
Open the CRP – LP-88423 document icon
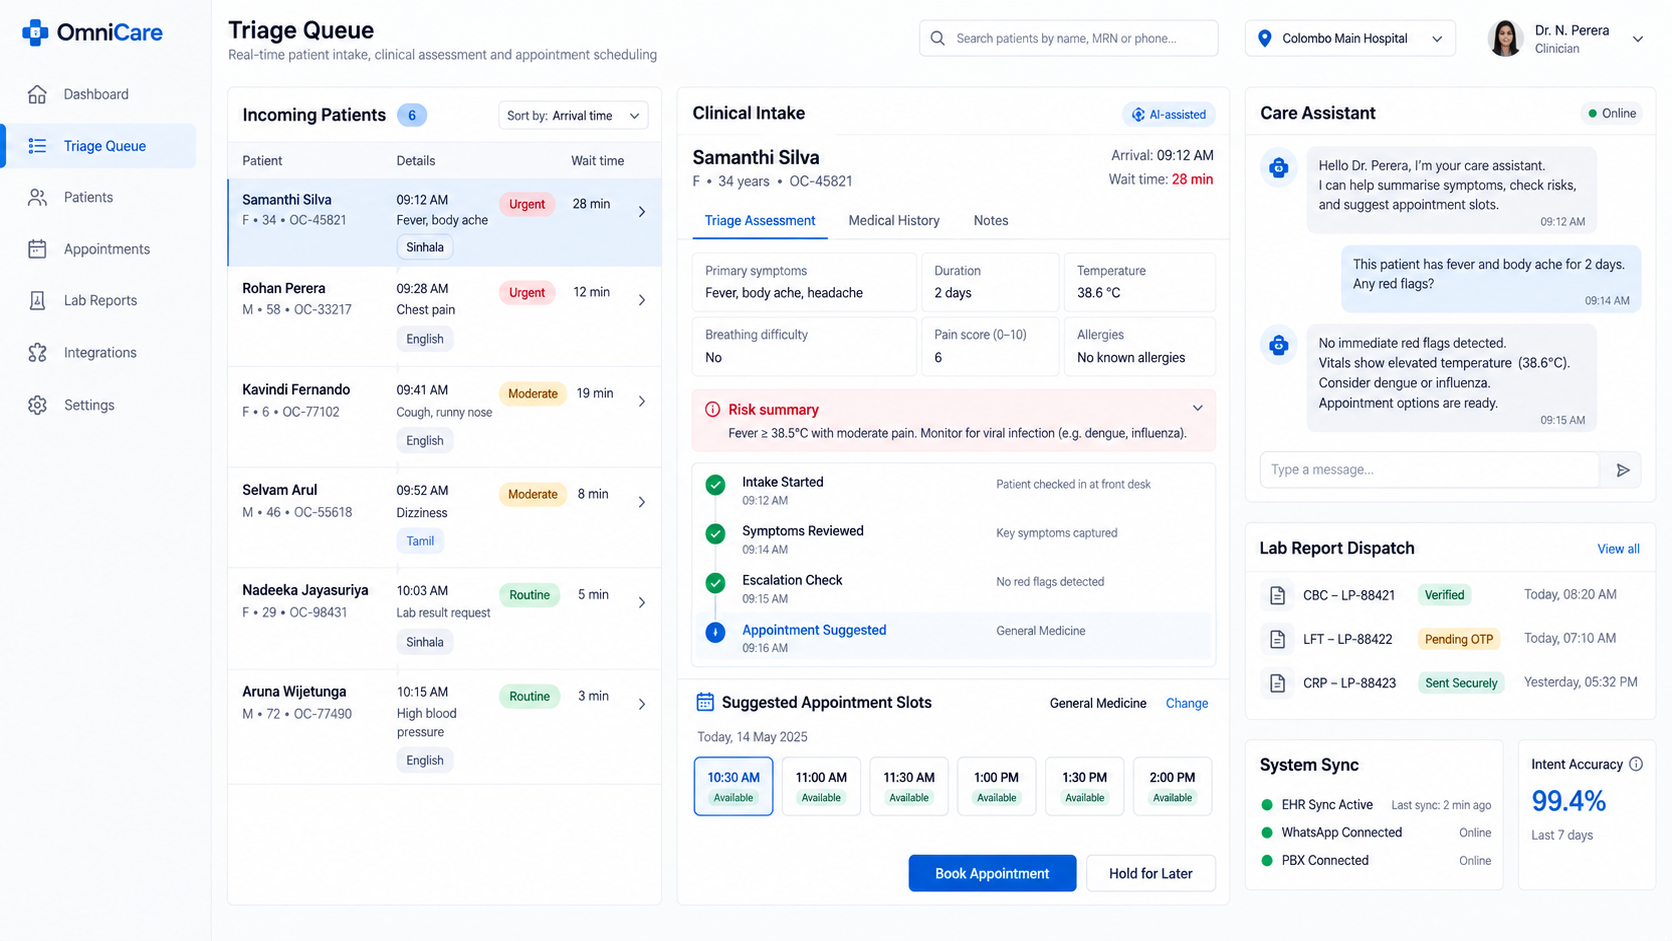pos(1277,683)
